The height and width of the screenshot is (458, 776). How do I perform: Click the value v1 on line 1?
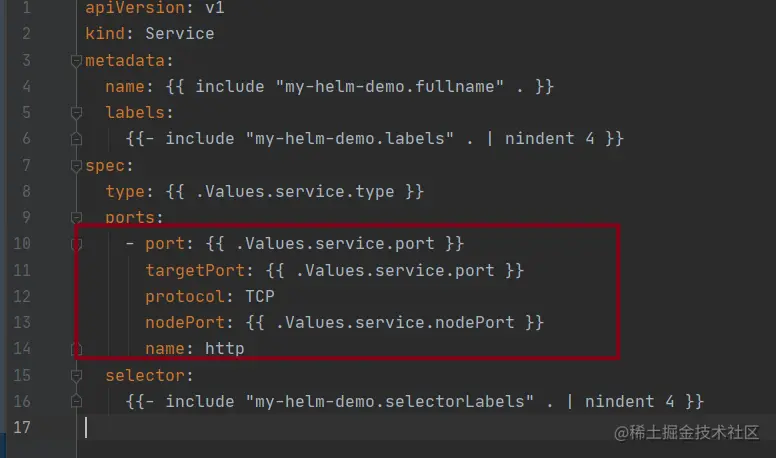(215, 8)
